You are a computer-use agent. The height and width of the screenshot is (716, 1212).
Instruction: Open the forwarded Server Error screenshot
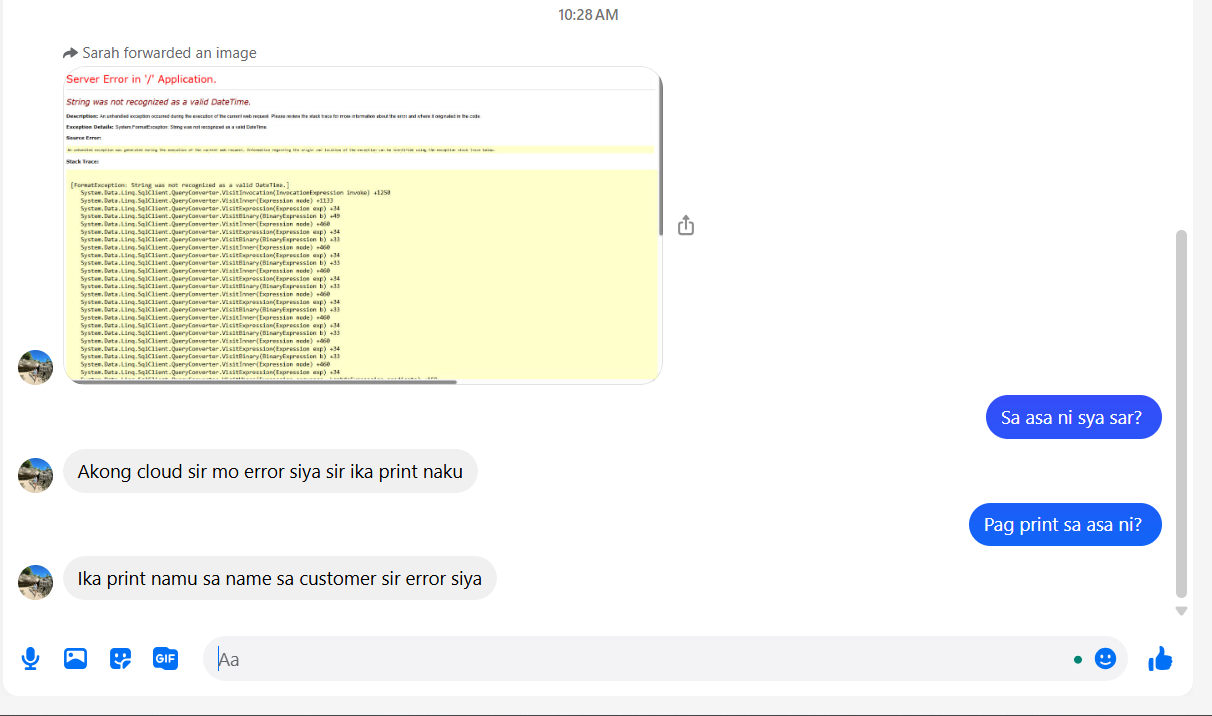click(362, 225)
